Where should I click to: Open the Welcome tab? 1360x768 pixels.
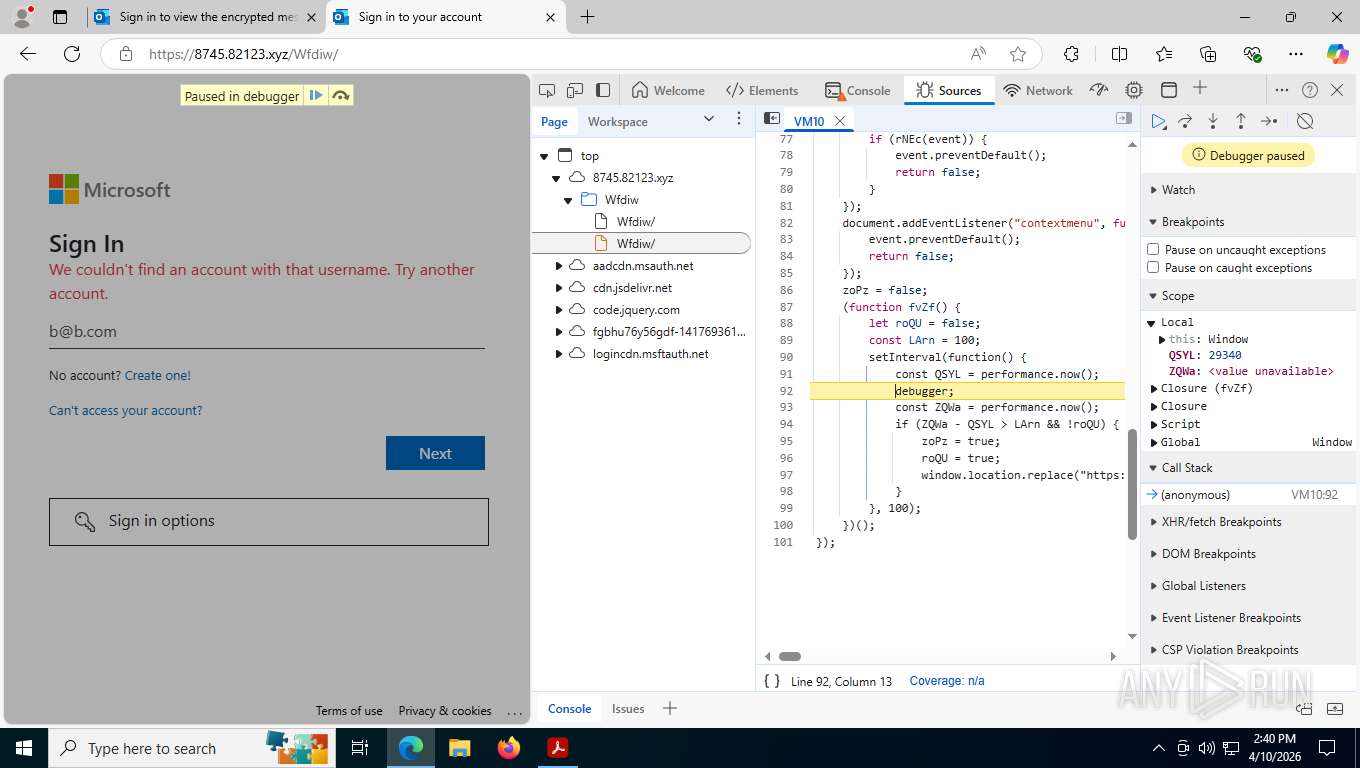click(668, 90)
